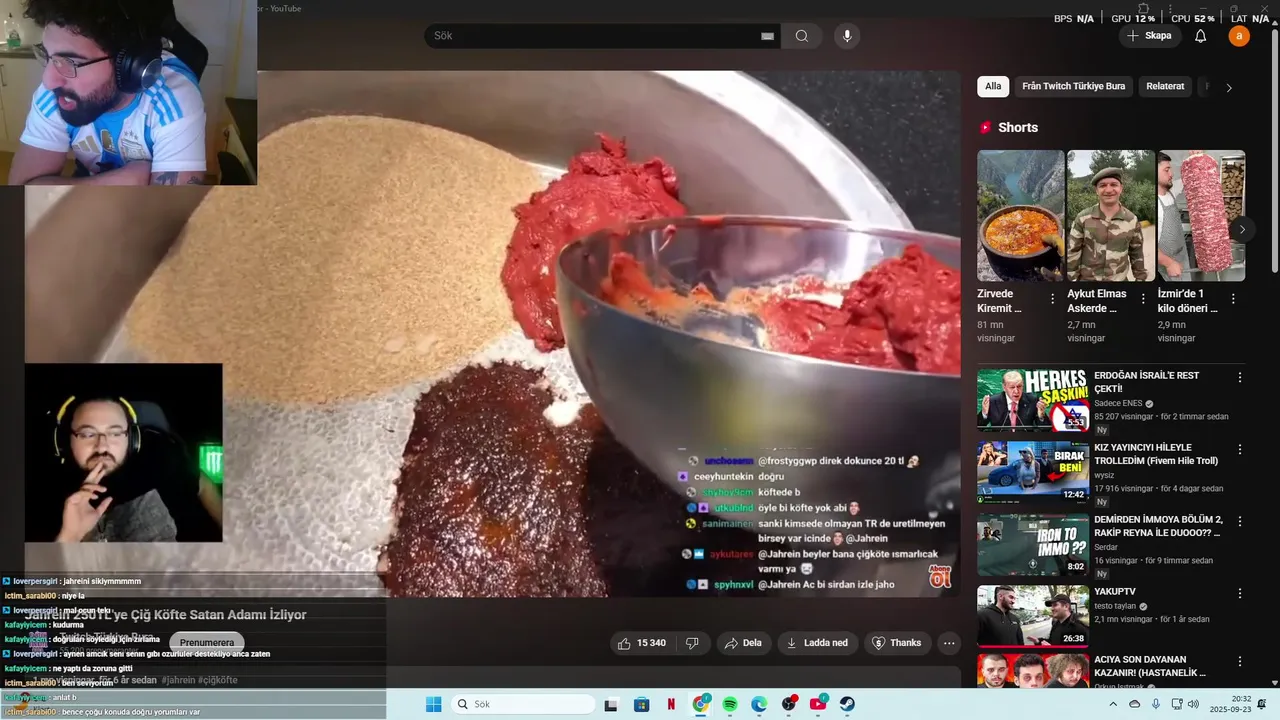Open Microsoft Store from taskbar

642,704
